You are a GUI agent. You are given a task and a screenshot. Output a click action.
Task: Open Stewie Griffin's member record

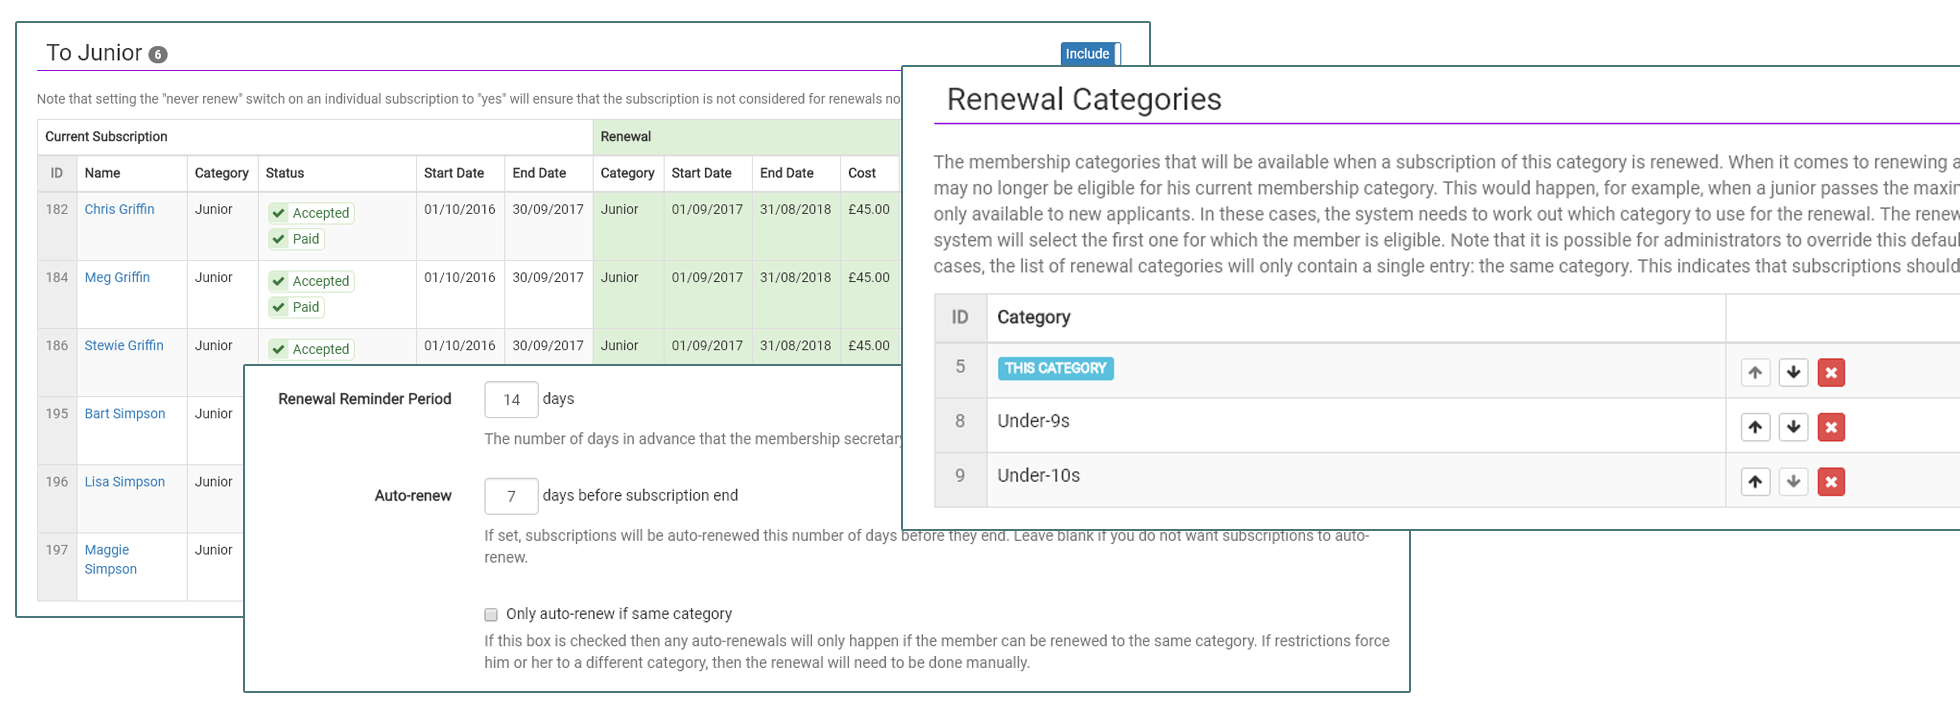point(123,345)
